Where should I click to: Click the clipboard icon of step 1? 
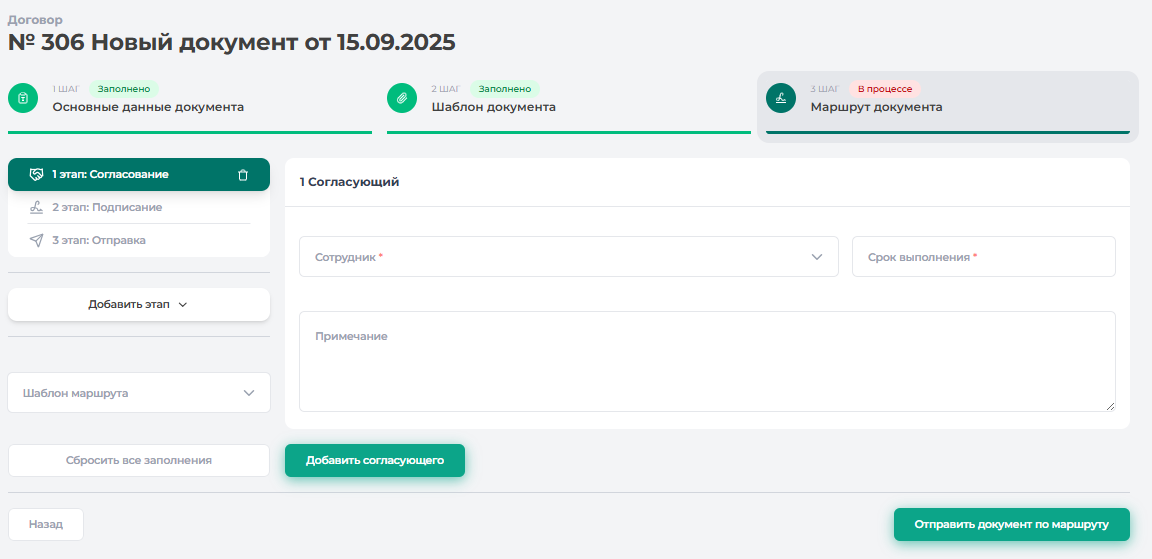pyautogui.click(x=22, y=98)
